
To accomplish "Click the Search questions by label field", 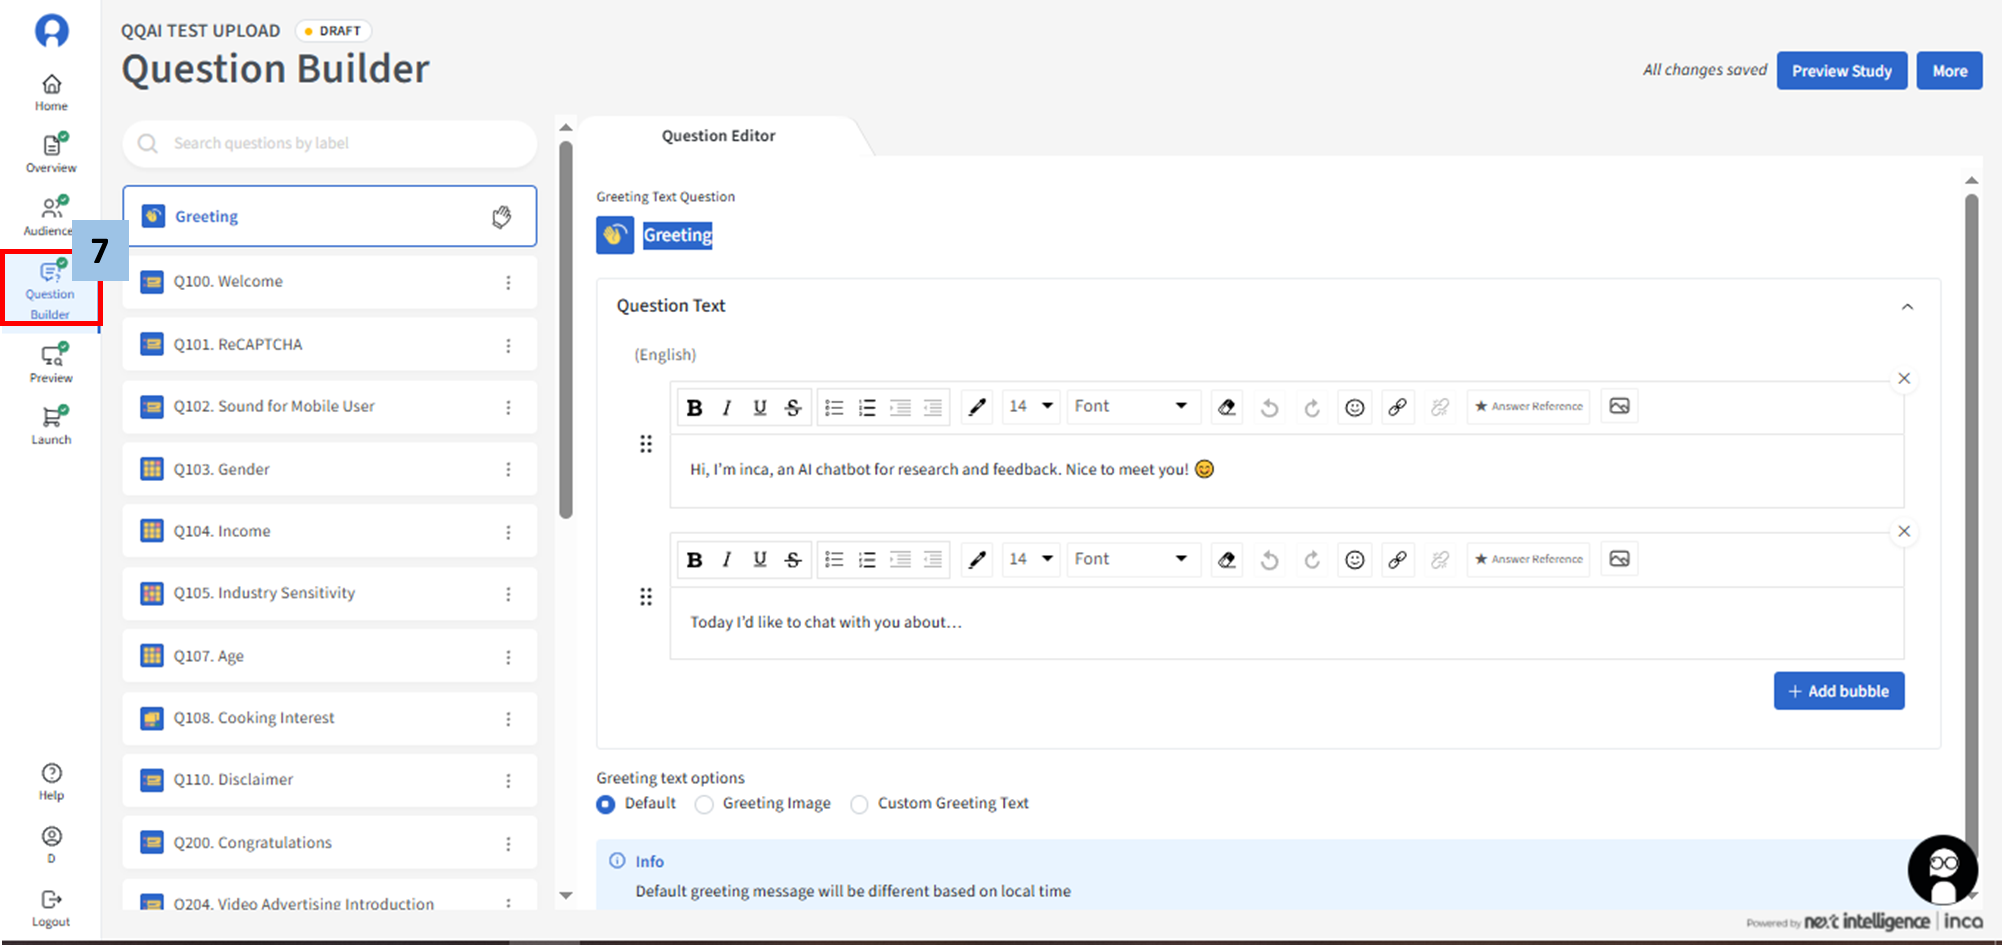I will click(330, 144).
